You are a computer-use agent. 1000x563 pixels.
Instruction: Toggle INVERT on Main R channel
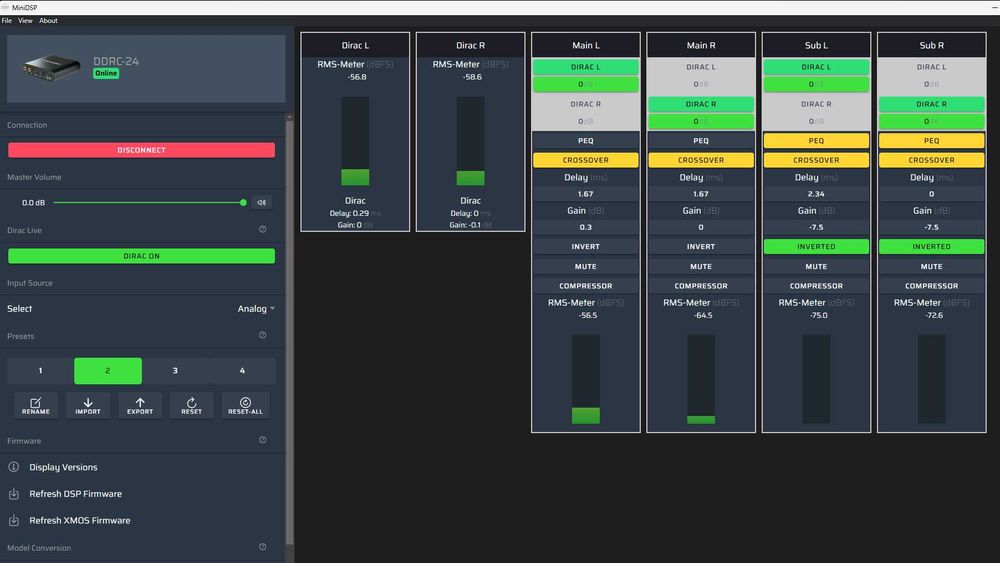click(x=701, y=246)
